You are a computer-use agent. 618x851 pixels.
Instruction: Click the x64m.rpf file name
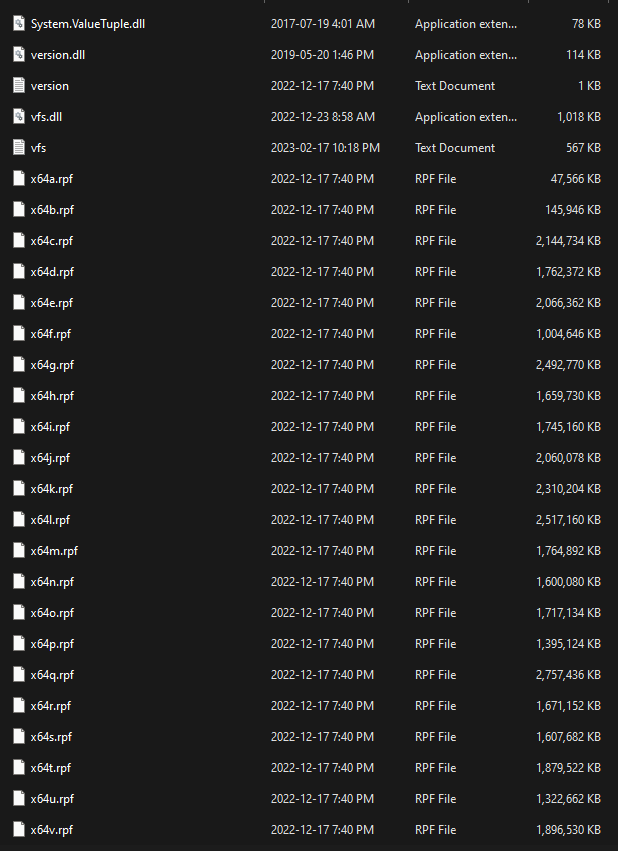[x=54, y=551]
